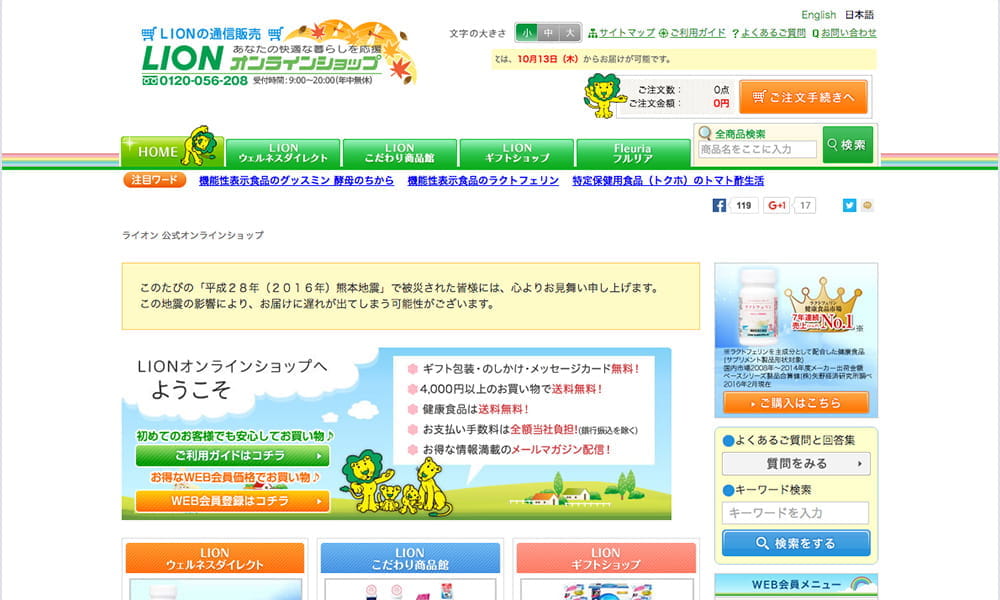Open the Fleuria フルリア tab

[x=633, y=153]
